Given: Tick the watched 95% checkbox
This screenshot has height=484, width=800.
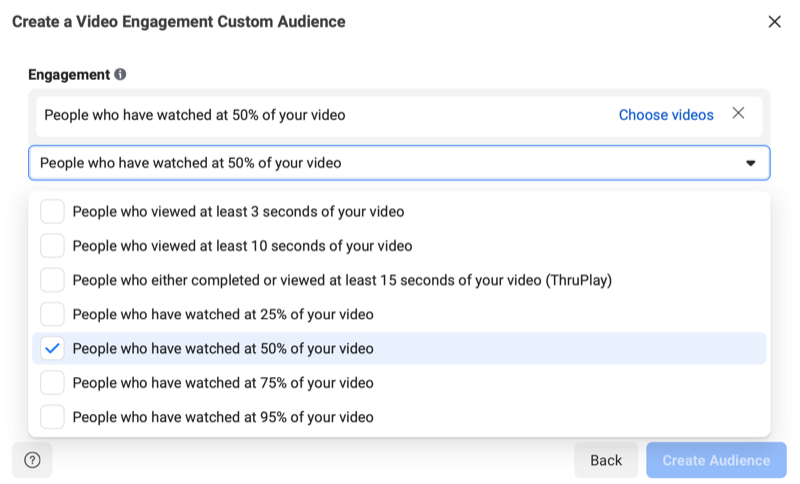Looking at the screenshot, I should 52,417.
